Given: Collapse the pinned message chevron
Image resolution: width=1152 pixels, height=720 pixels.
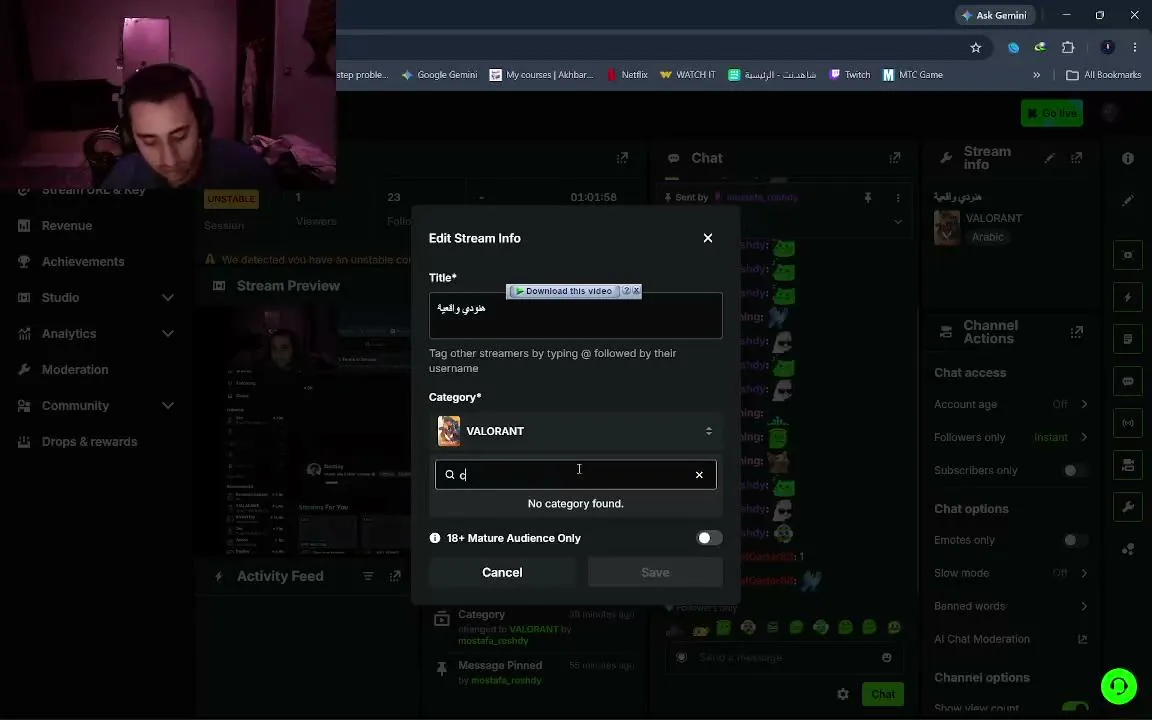Looking at the screenshot, I should click(898, 222).
